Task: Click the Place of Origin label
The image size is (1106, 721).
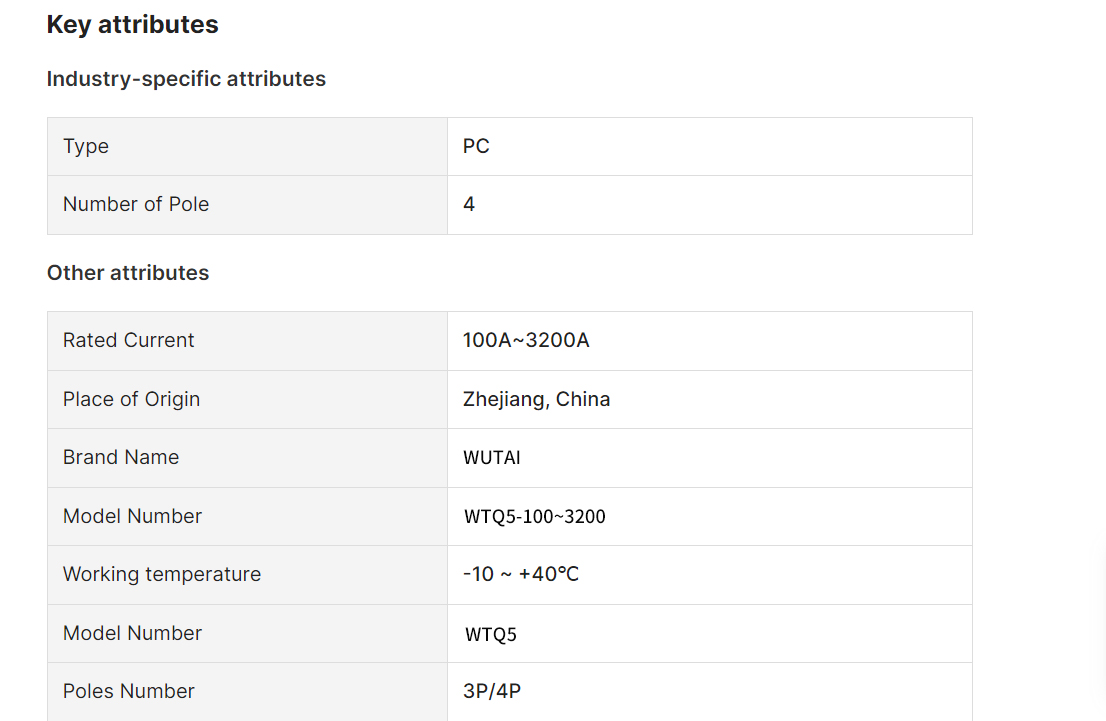Action: pos(131,399)
